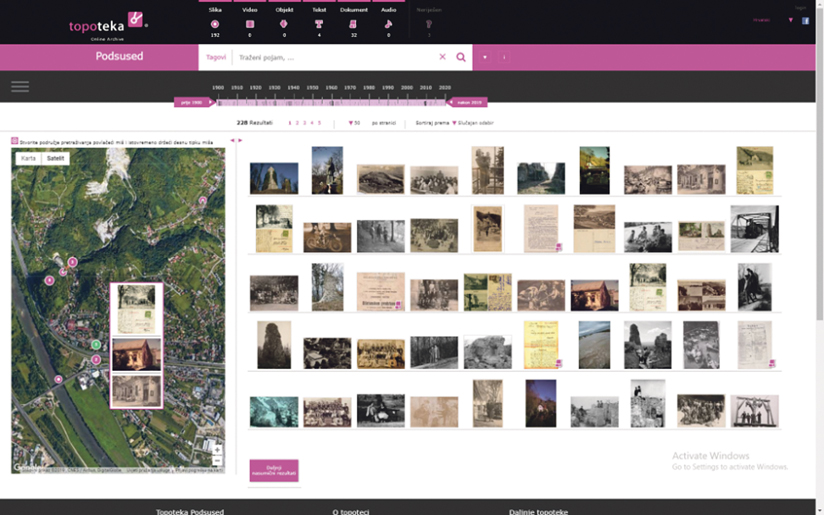Open the gallows-like wooden frame thumbnail
This screenshot has width=824, height=515.
754,411
